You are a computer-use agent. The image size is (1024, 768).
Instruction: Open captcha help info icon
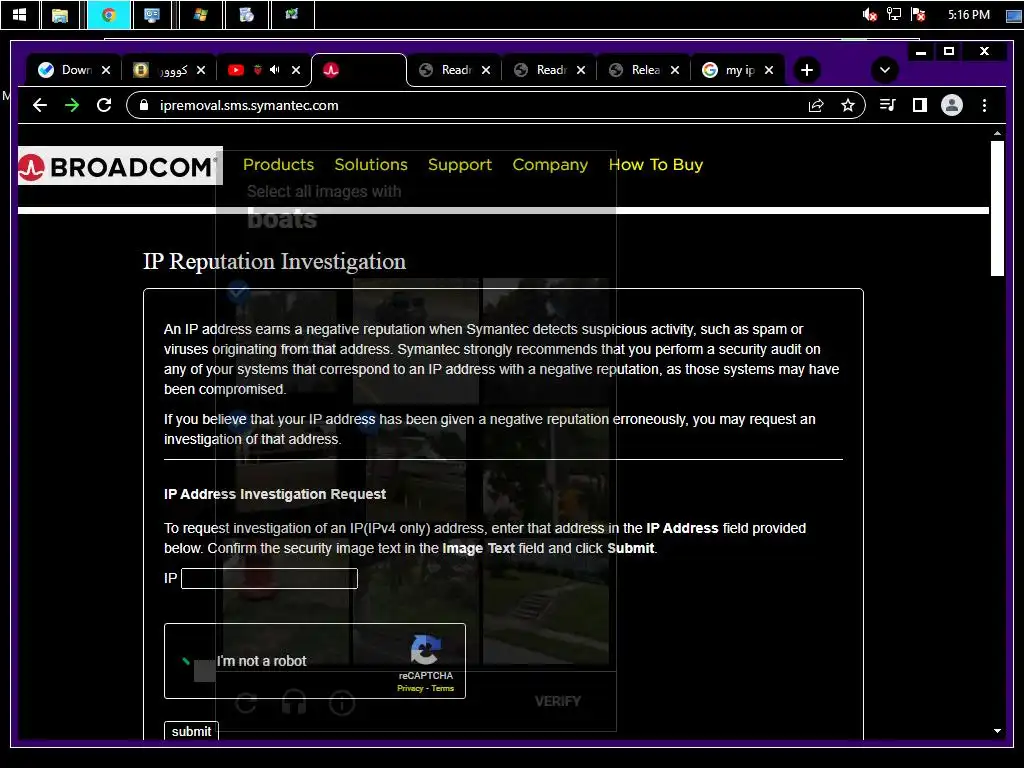pos(342,703)
